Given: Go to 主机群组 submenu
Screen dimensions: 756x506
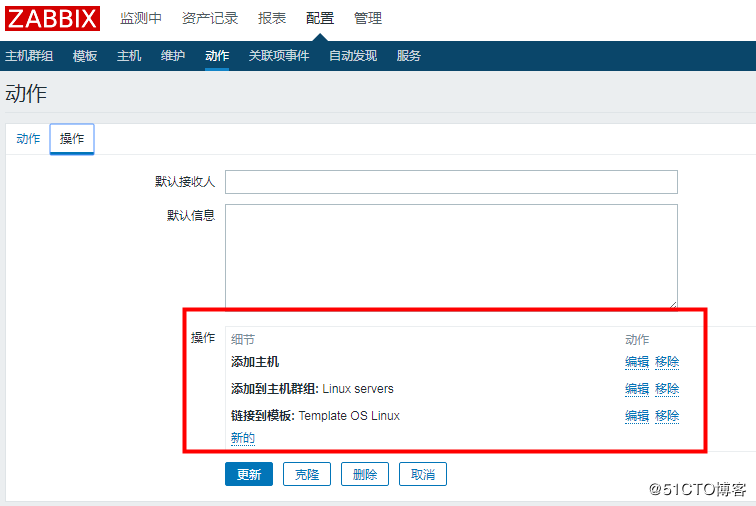Looking at the screenshot, I should coord(29,56).
